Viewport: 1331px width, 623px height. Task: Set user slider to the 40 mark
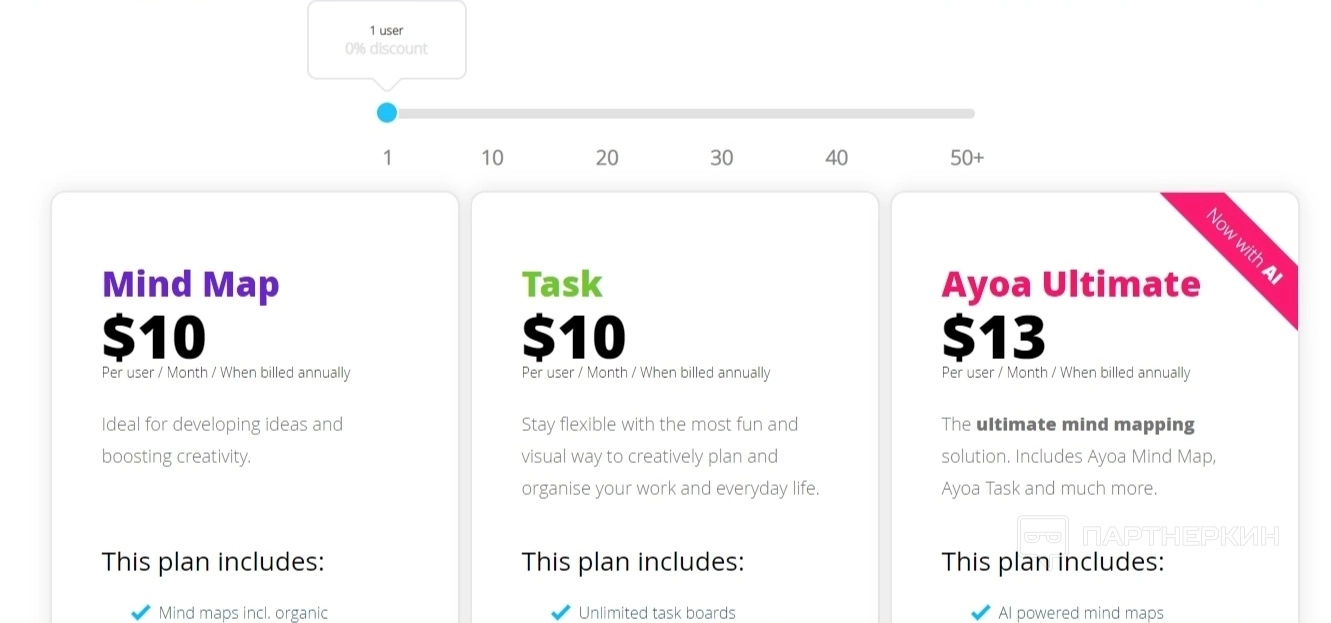click(837, 113)
